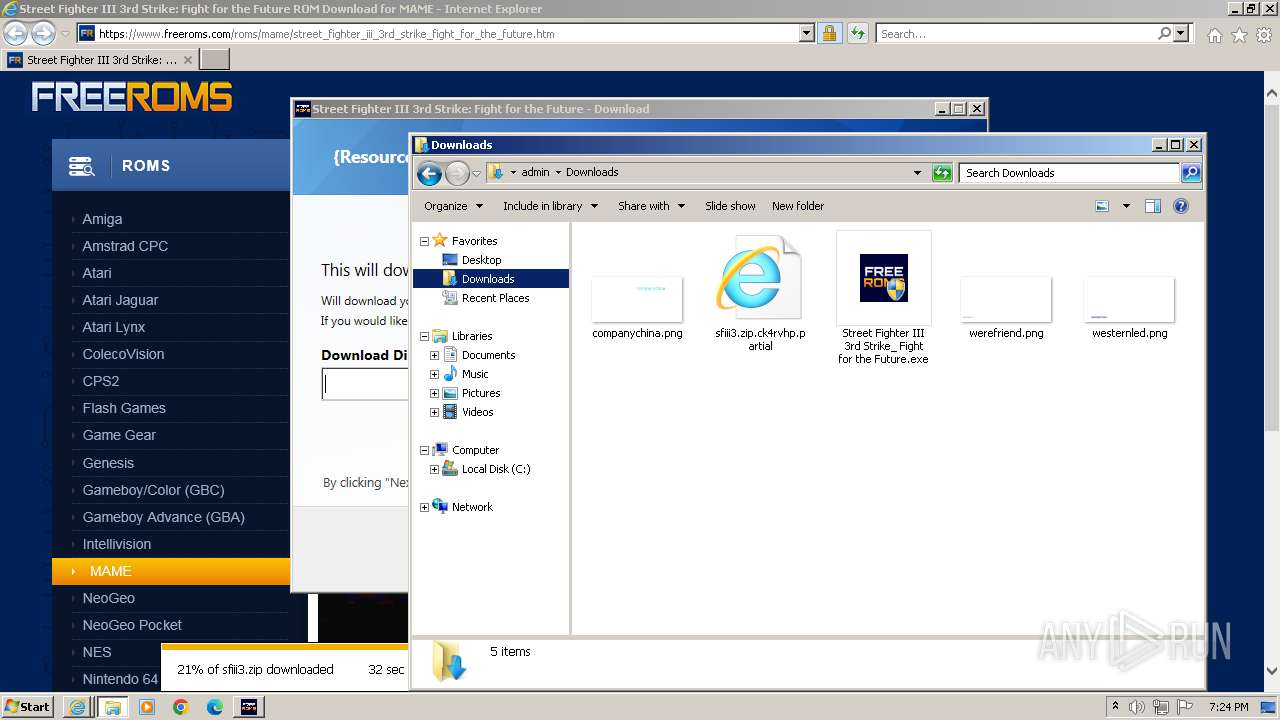Open the Gameboy Advance (GBA) category
The image size is (1280, 720).
point(163,517)
